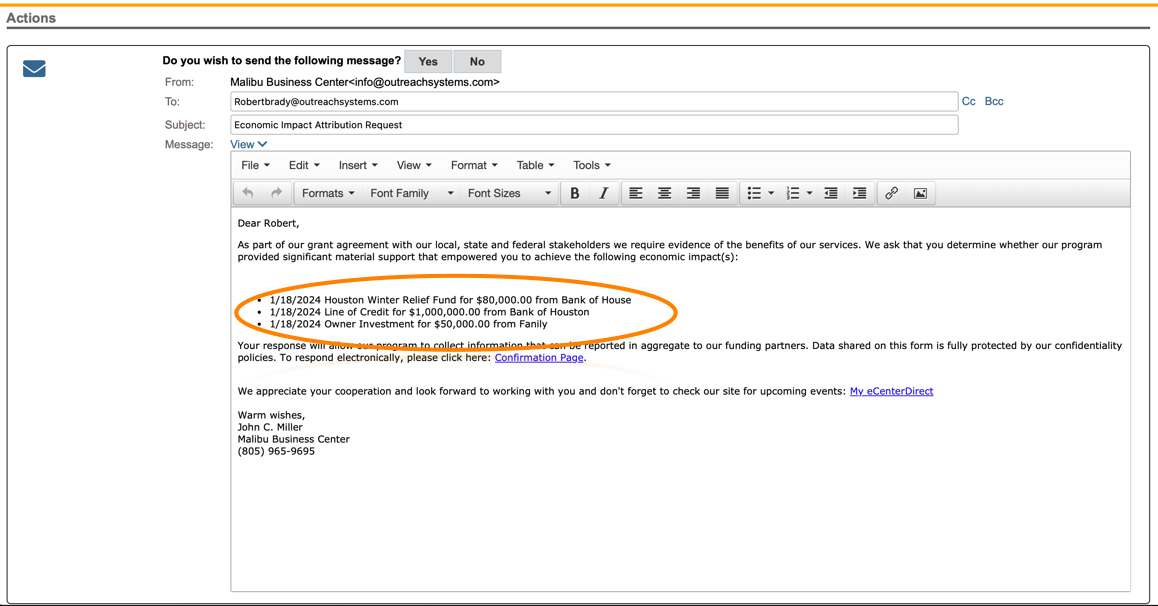This screenshot has width=1158, height=606.
Task: Click Yes to send the message
Action: click(428, 61)
